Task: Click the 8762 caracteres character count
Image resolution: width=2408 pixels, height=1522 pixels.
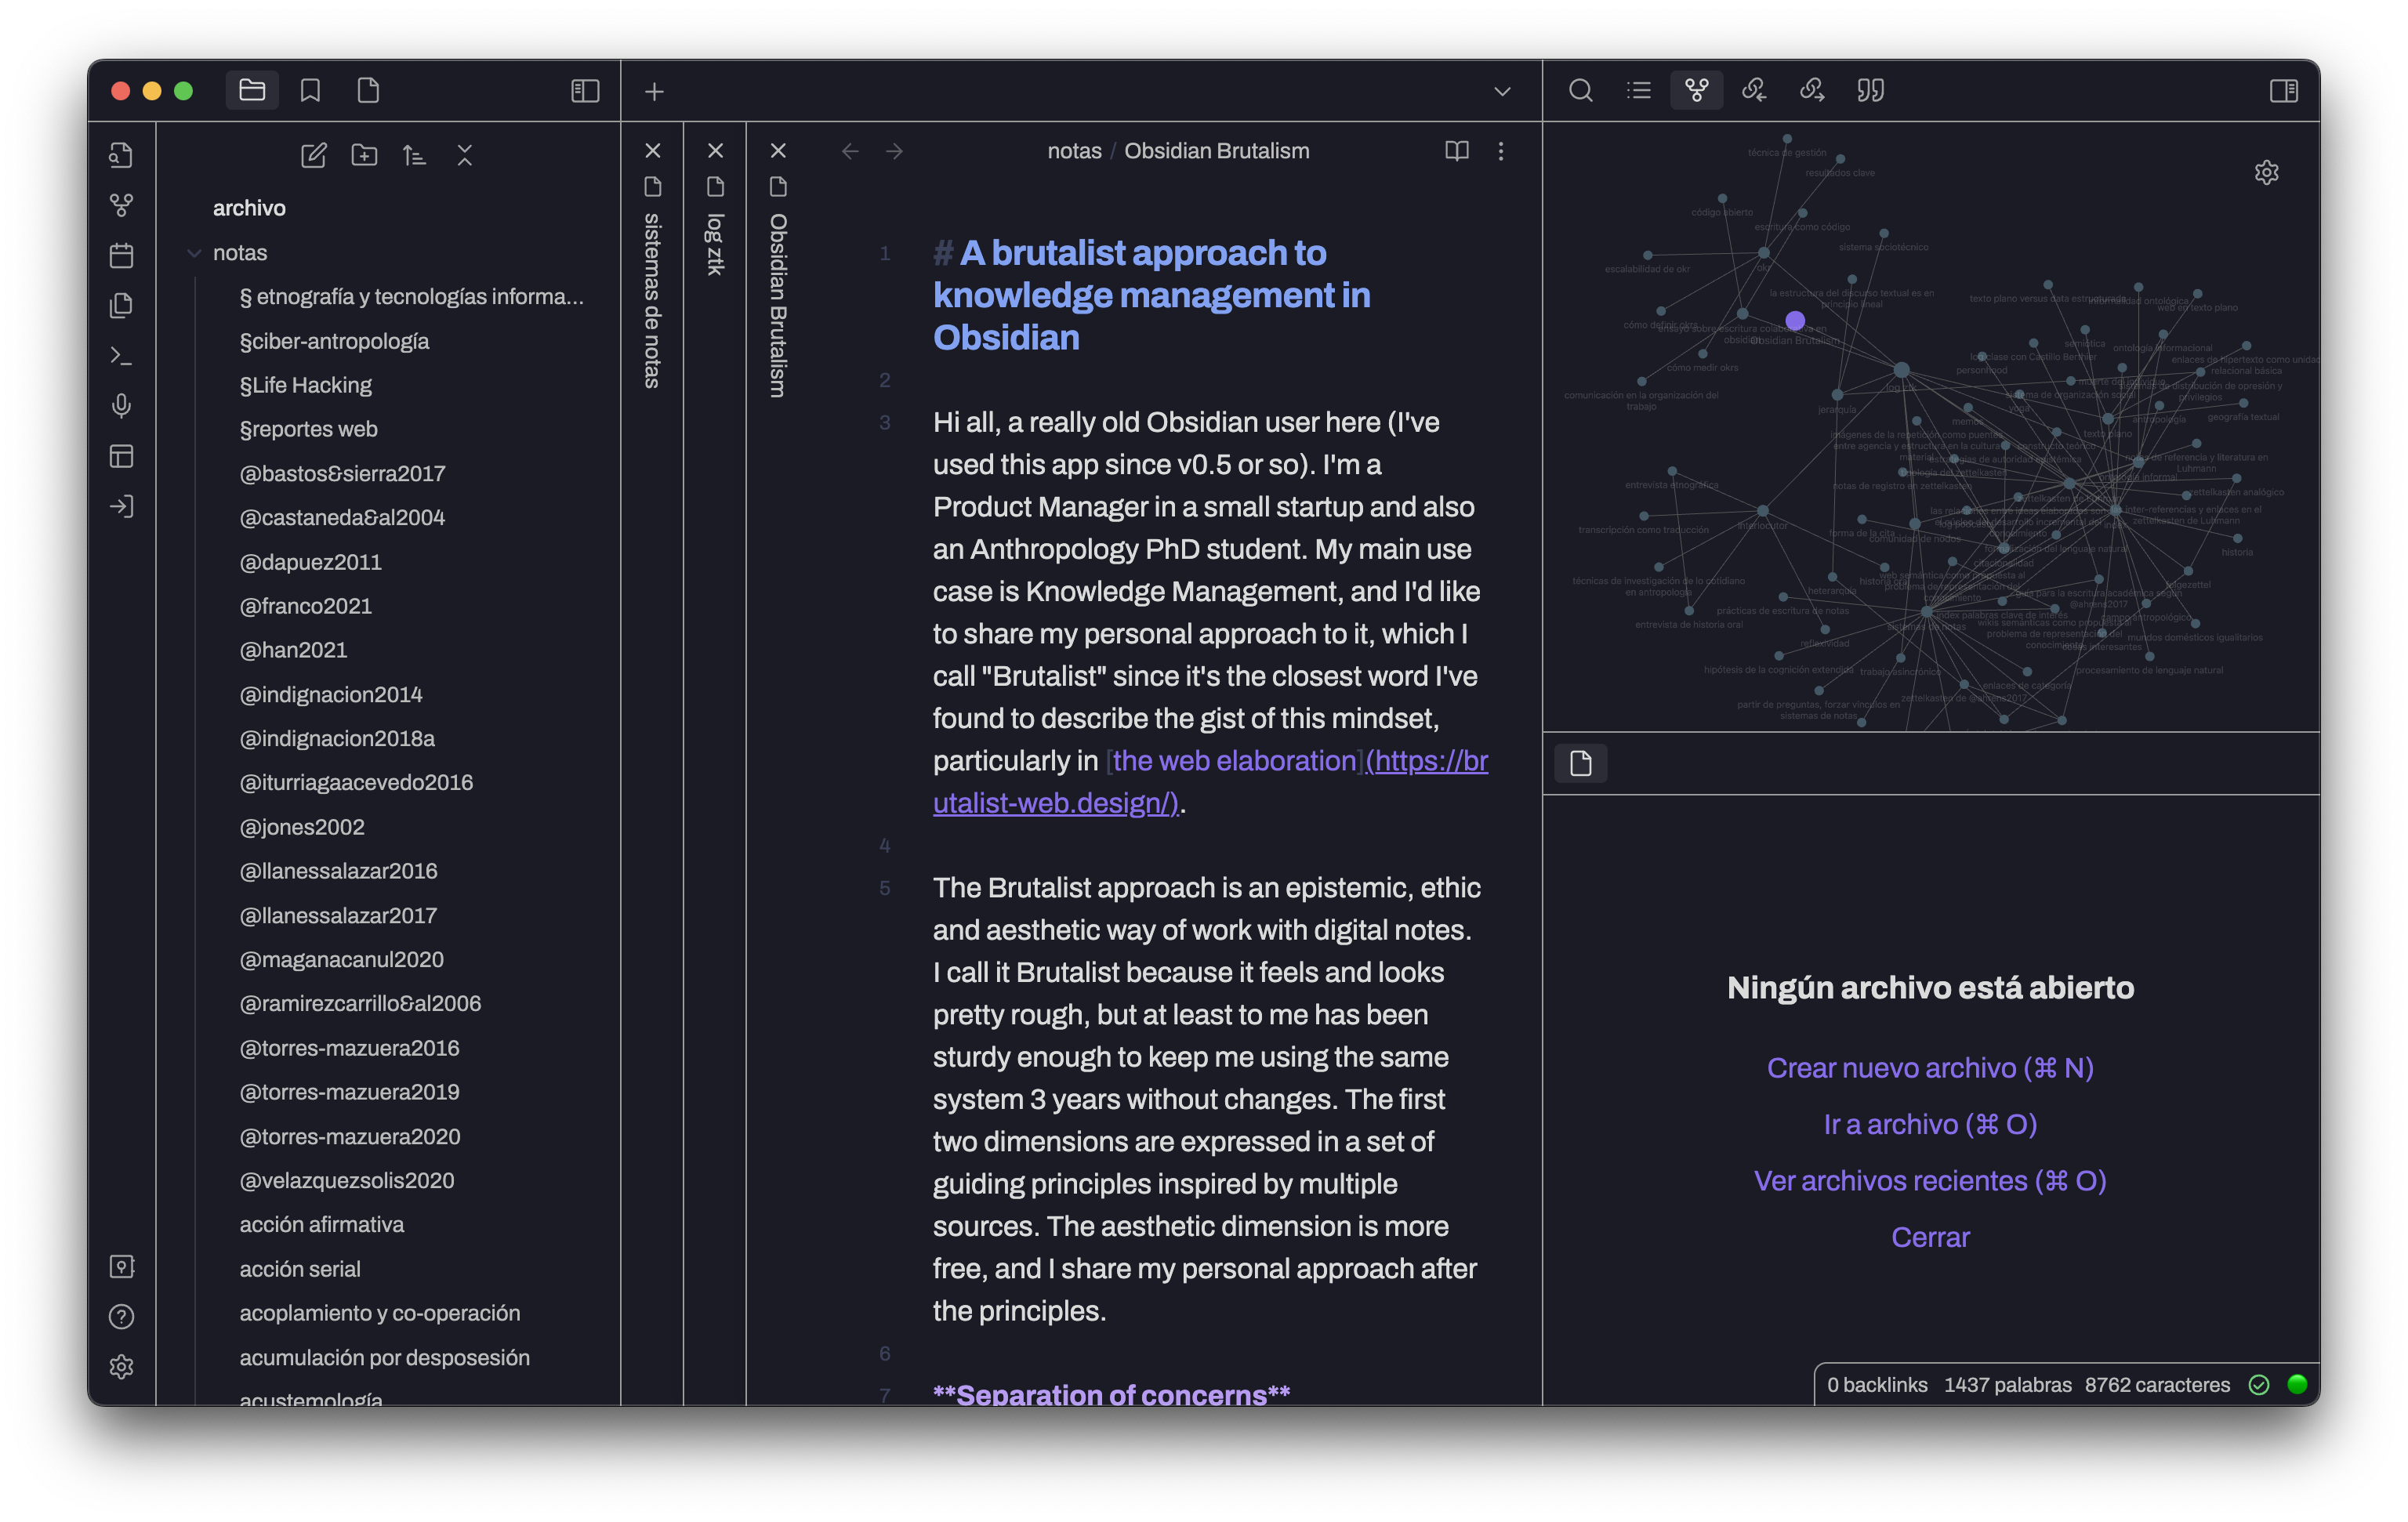Action: tap(2157, 1384)
